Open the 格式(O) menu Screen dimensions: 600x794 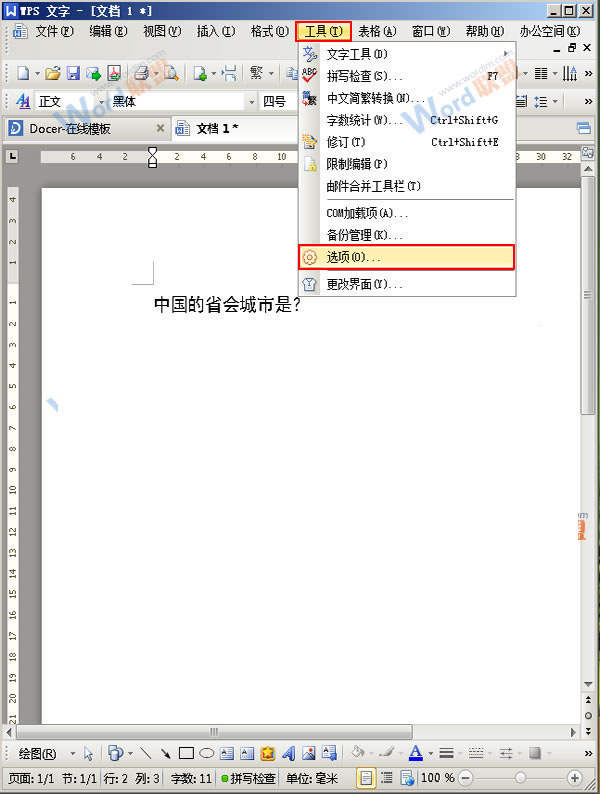click(269, 31)
